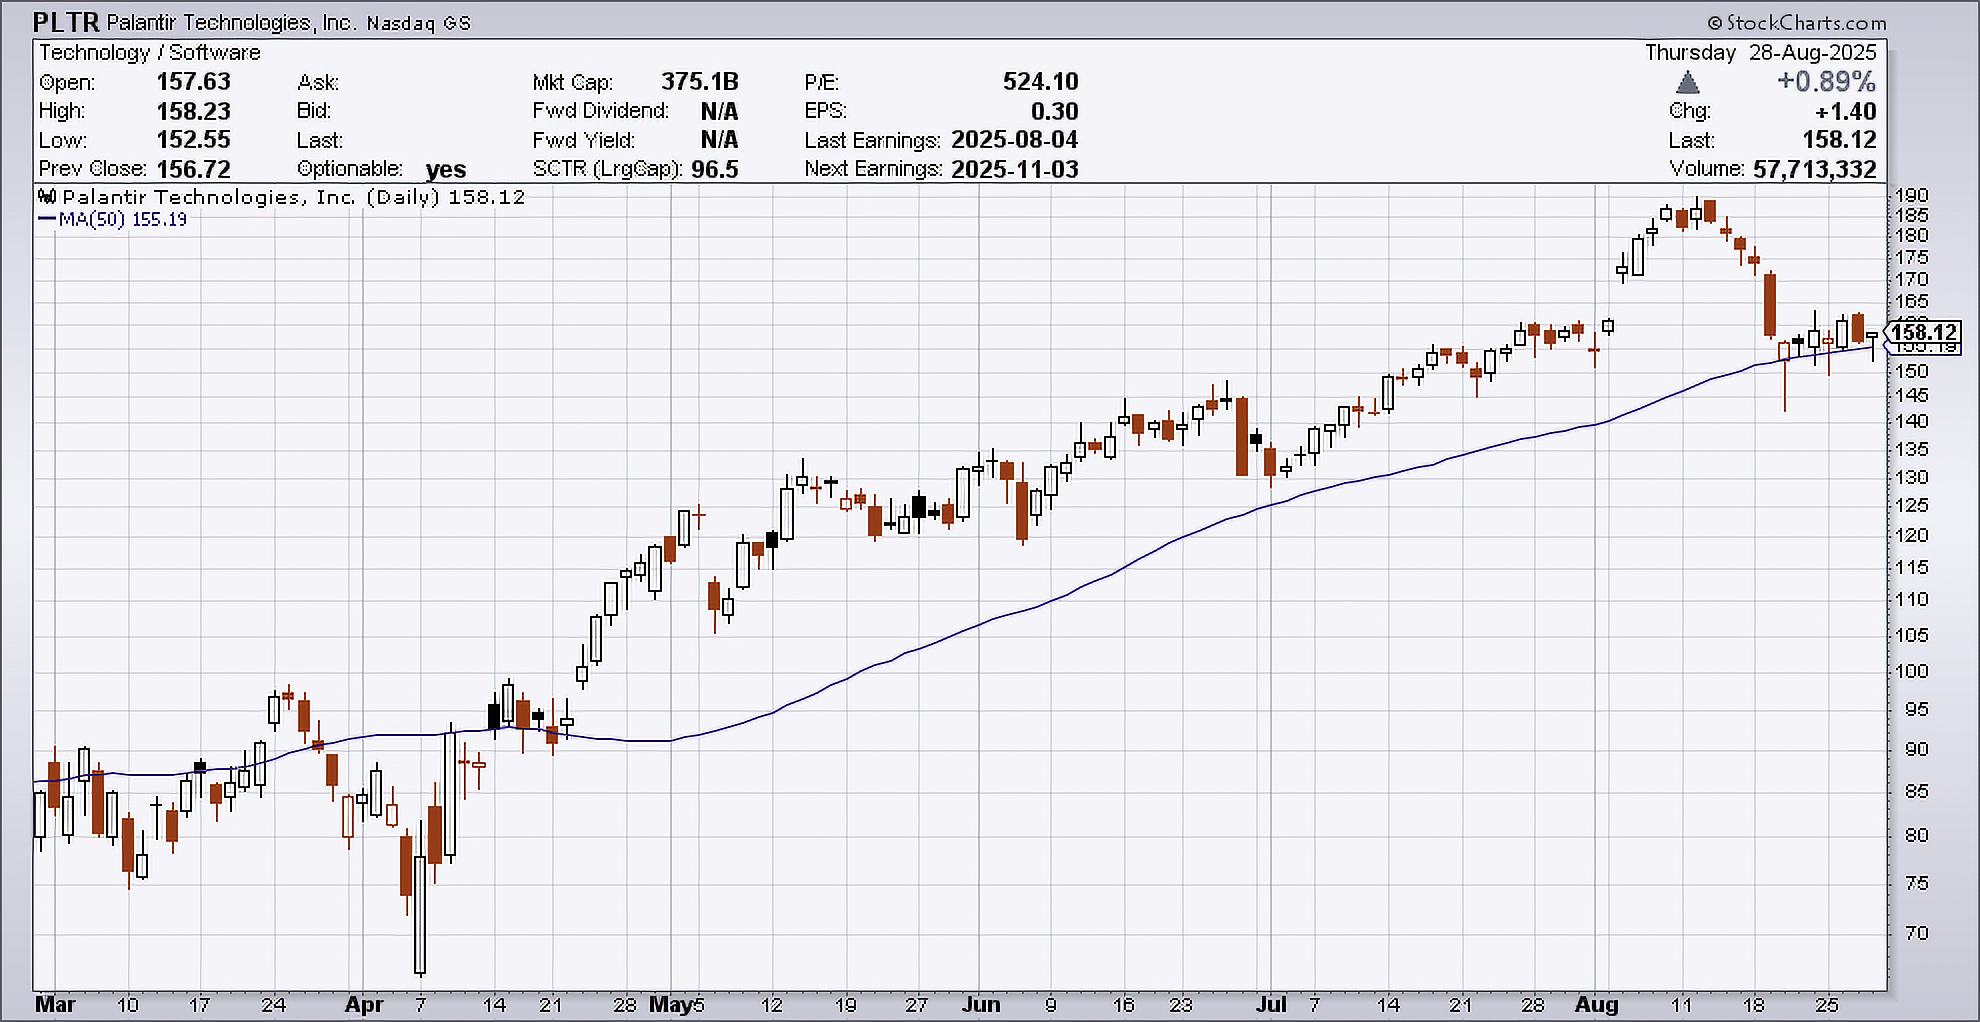The height and width of the screenshot is (1022, 1980).
Task: Click the EPS value 0.30
Action: click(1055, 111)
